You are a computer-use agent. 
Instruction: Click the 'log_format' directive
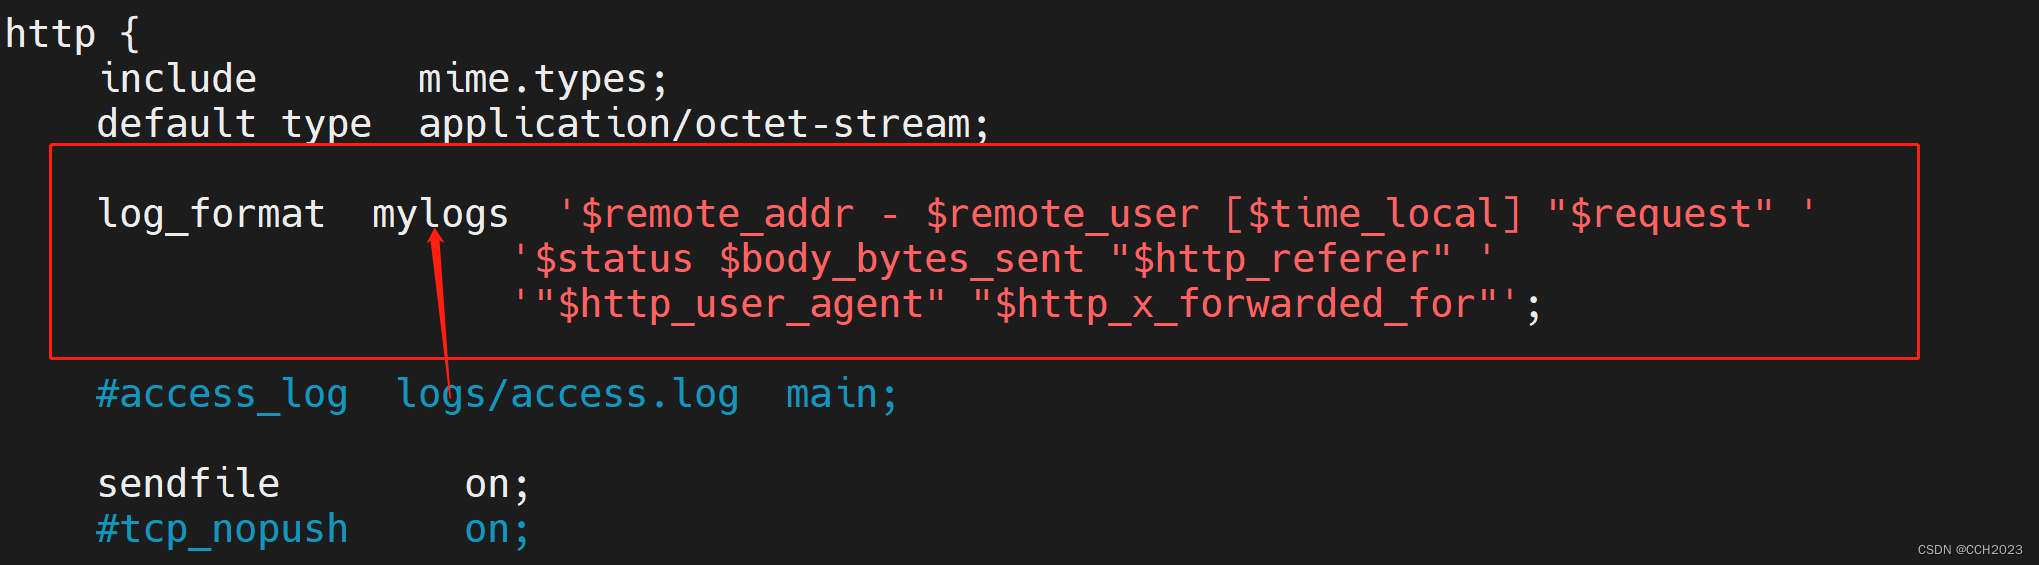tap(211, 214)
